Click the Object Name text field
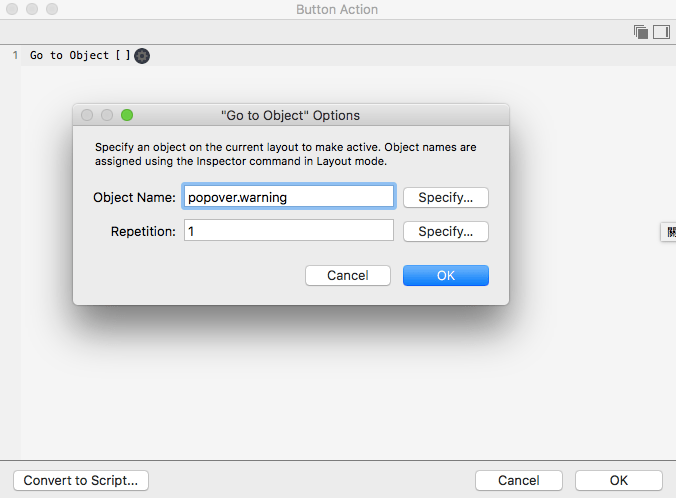The height and width of the screenshot is (498, 676). tap(289, 197)
